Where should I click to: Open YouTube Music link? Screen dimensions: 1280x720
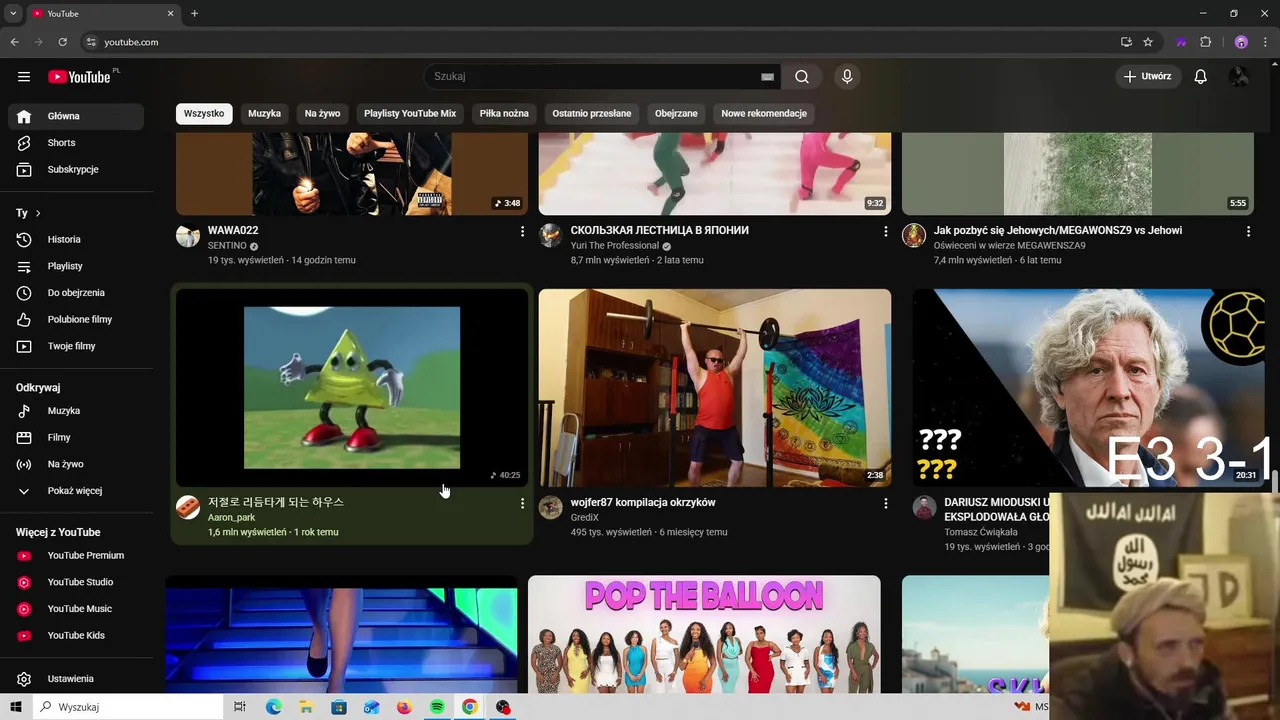[x=76, y=609]
